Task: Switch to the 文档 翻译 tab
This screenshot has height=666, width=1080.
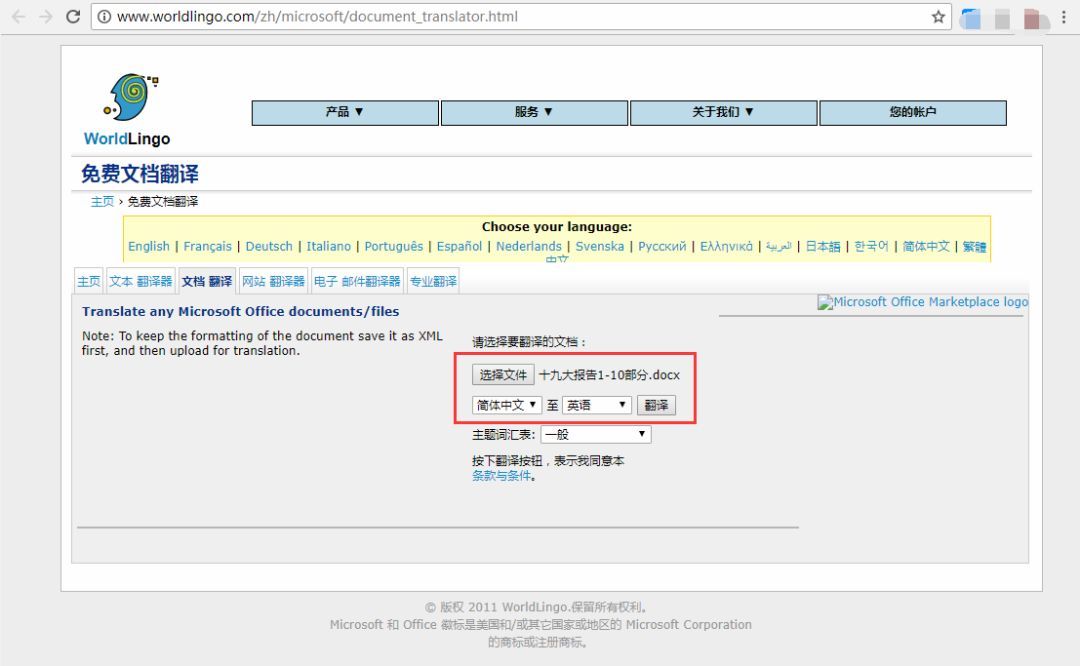Action: [x=207, y=281]
